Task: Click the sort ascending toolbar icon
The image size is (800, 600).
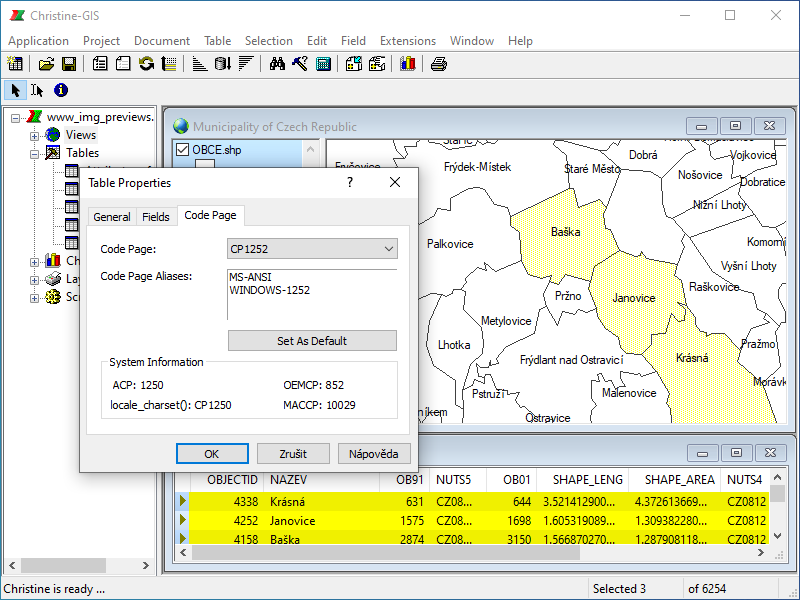Action: click(199, 64)
